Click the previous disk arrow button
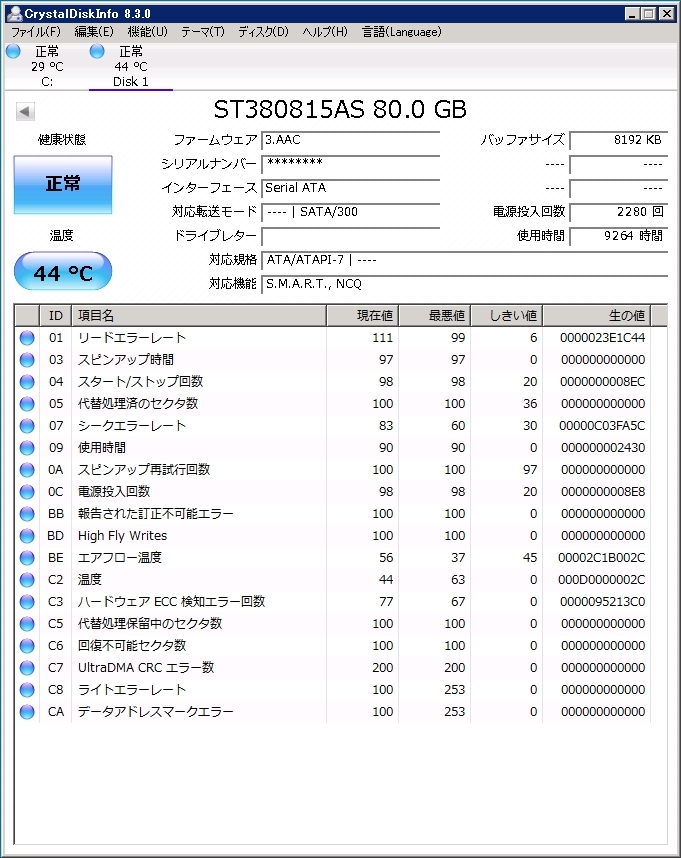The image size is (681, 858). pos(25,112)
